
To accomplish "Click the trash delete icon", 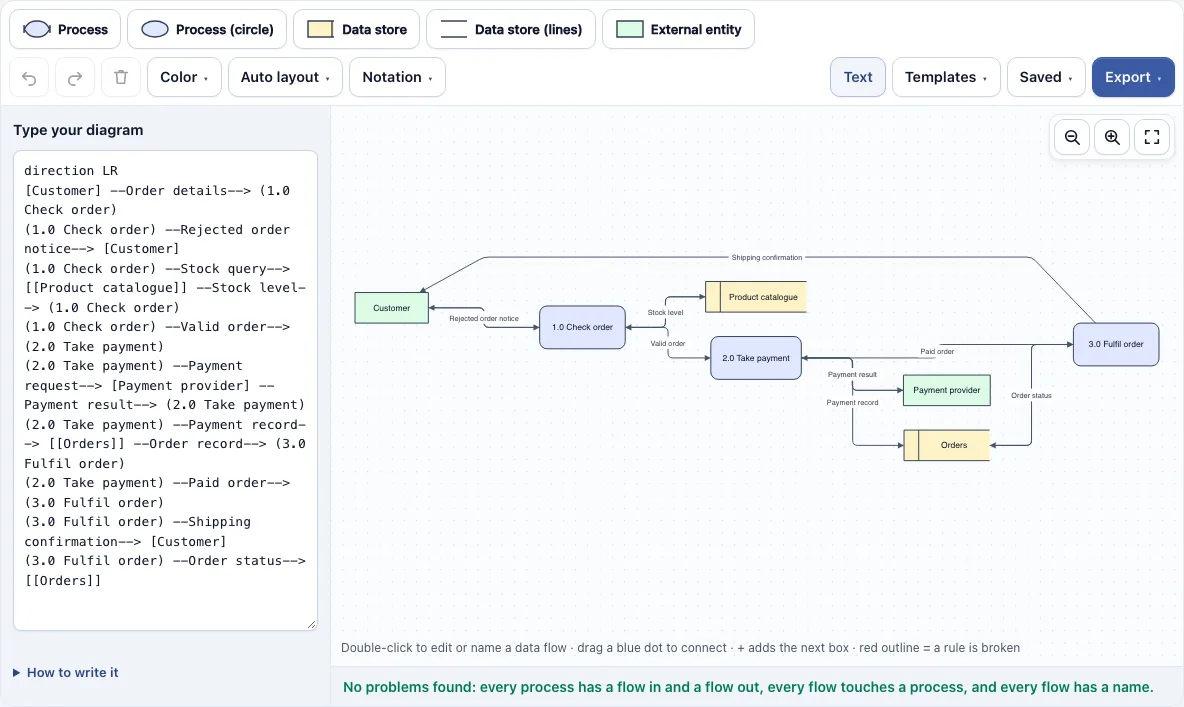I will [x=121, y=77].
